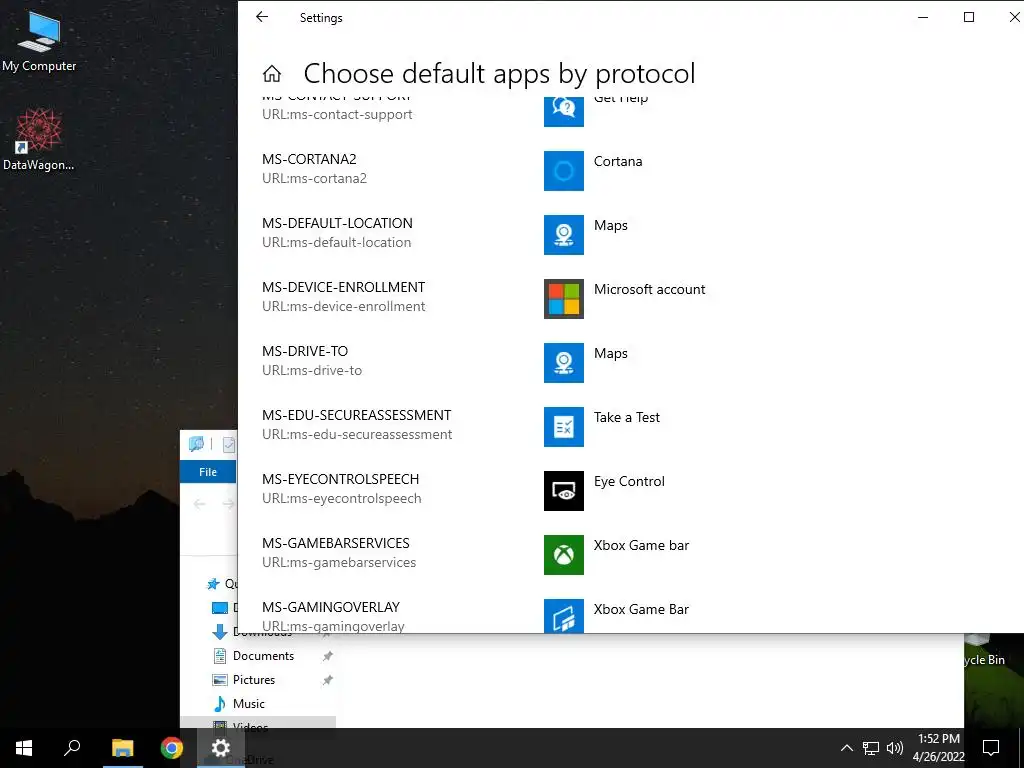Select Take a Test label

pyautogui.click(x=626, y=417)
